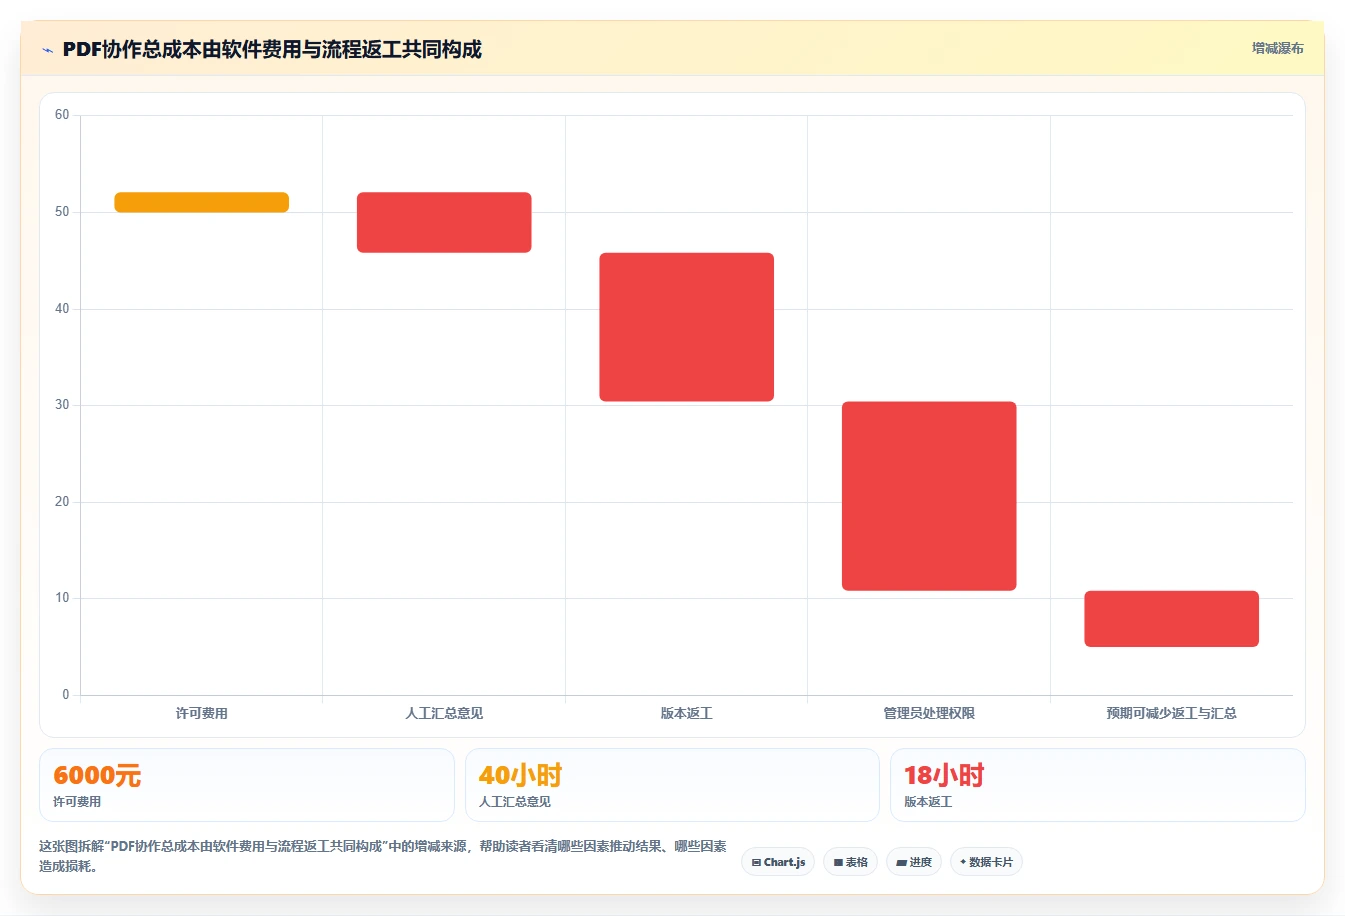Select the red 人工汇总意见 bar

tap(444, 222)
